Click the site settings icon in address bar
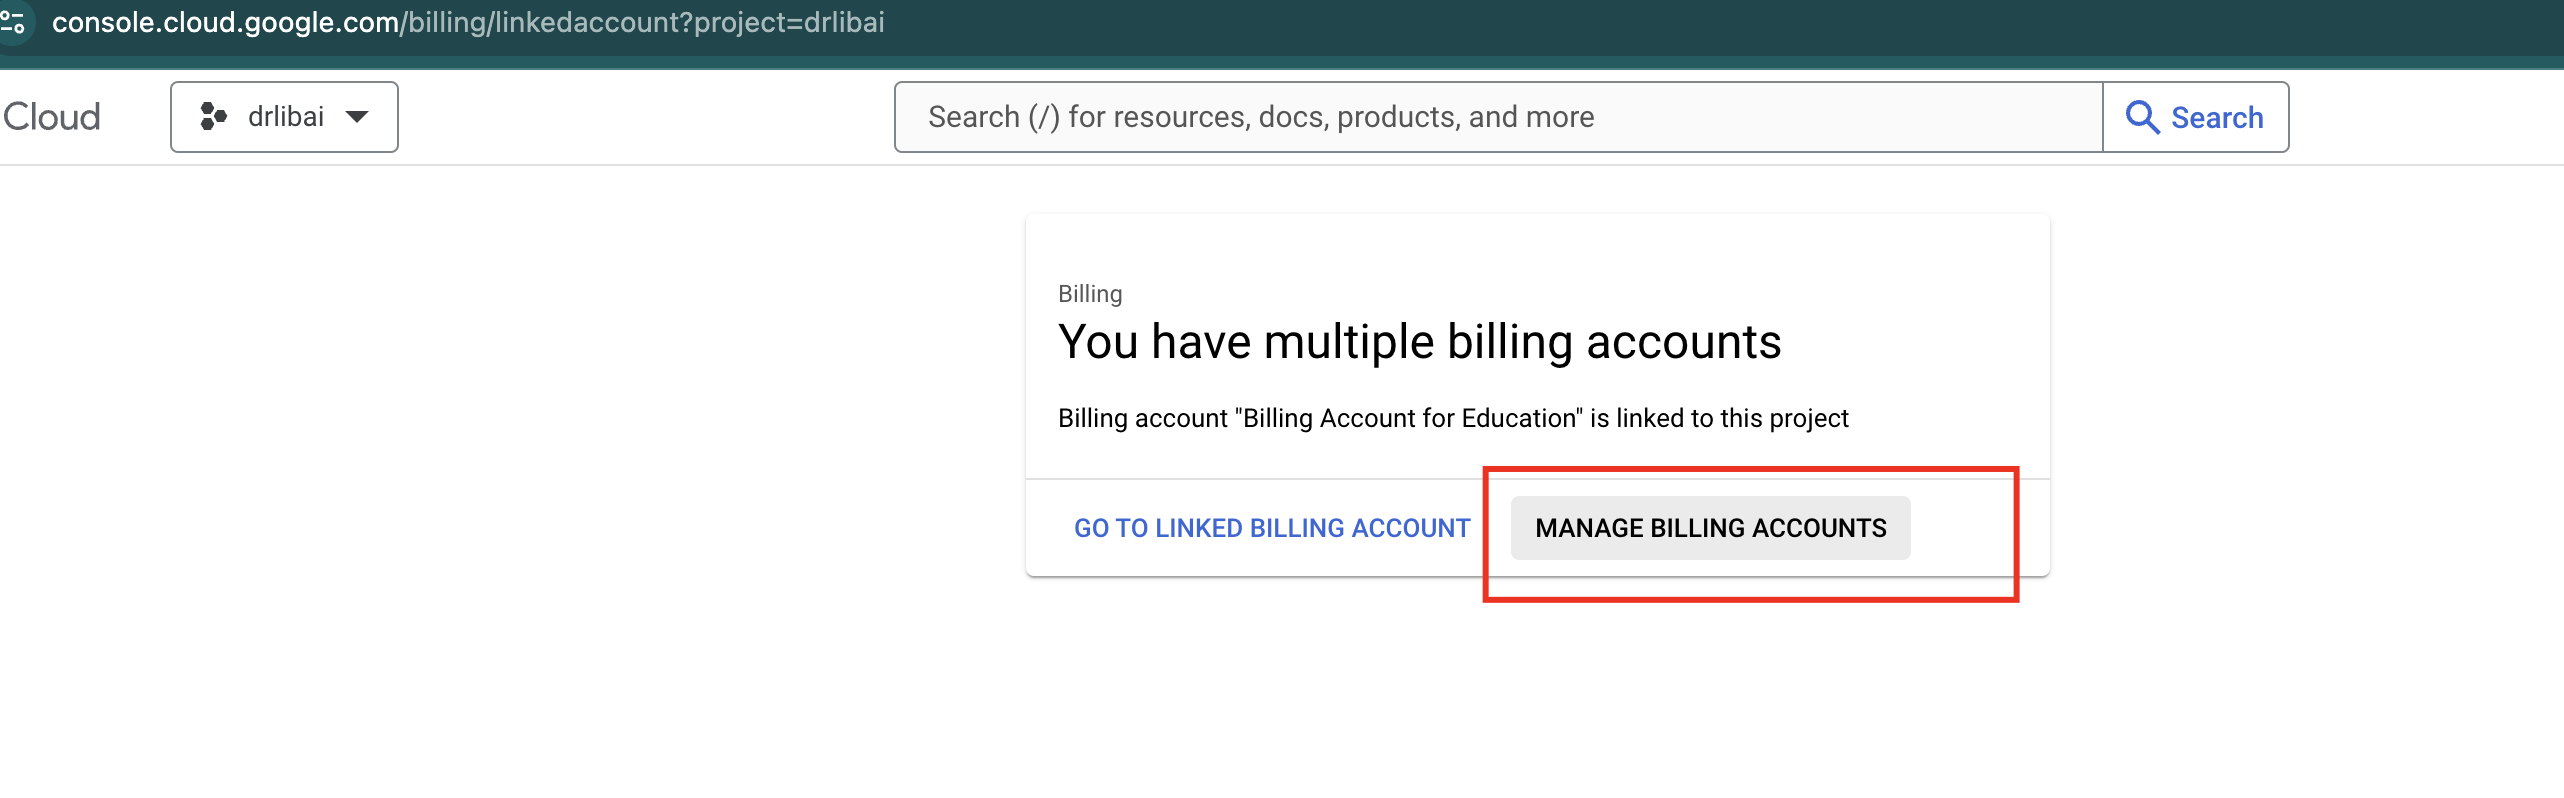 click(13, 21)
